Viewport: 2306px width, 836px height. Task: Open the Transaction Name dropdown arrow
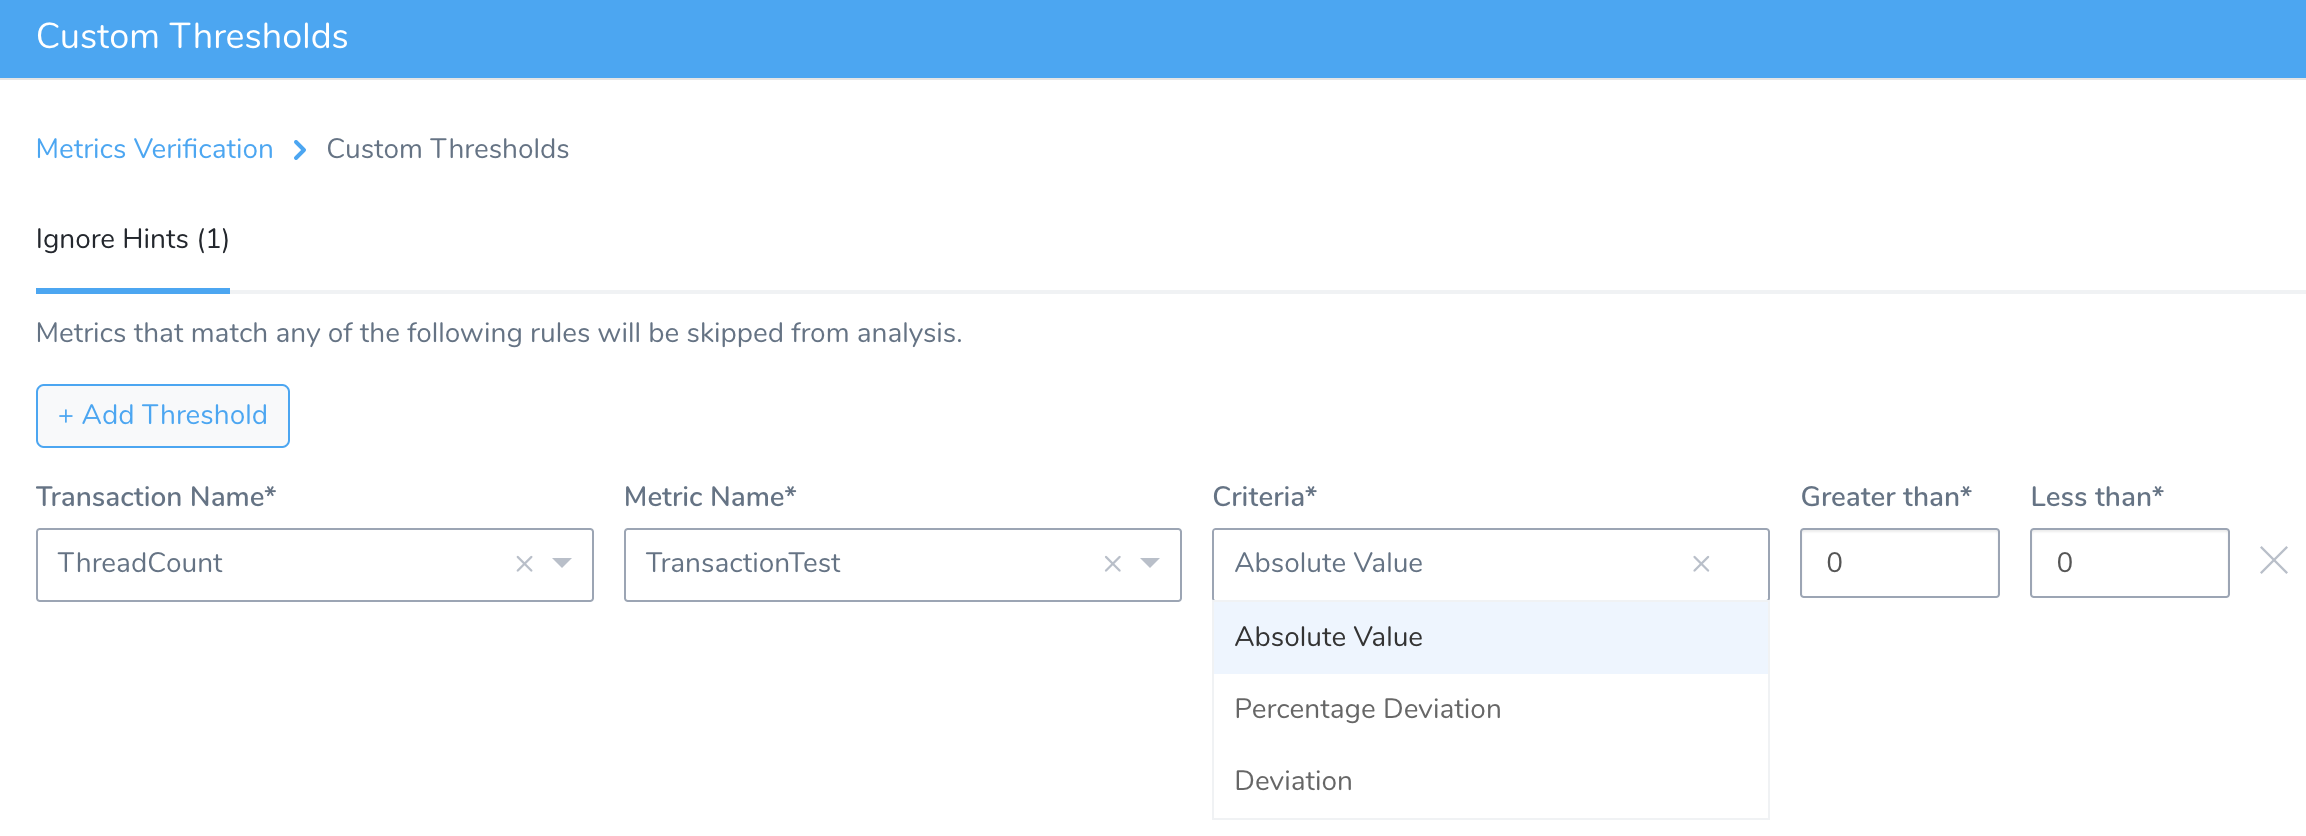(562, 563)
